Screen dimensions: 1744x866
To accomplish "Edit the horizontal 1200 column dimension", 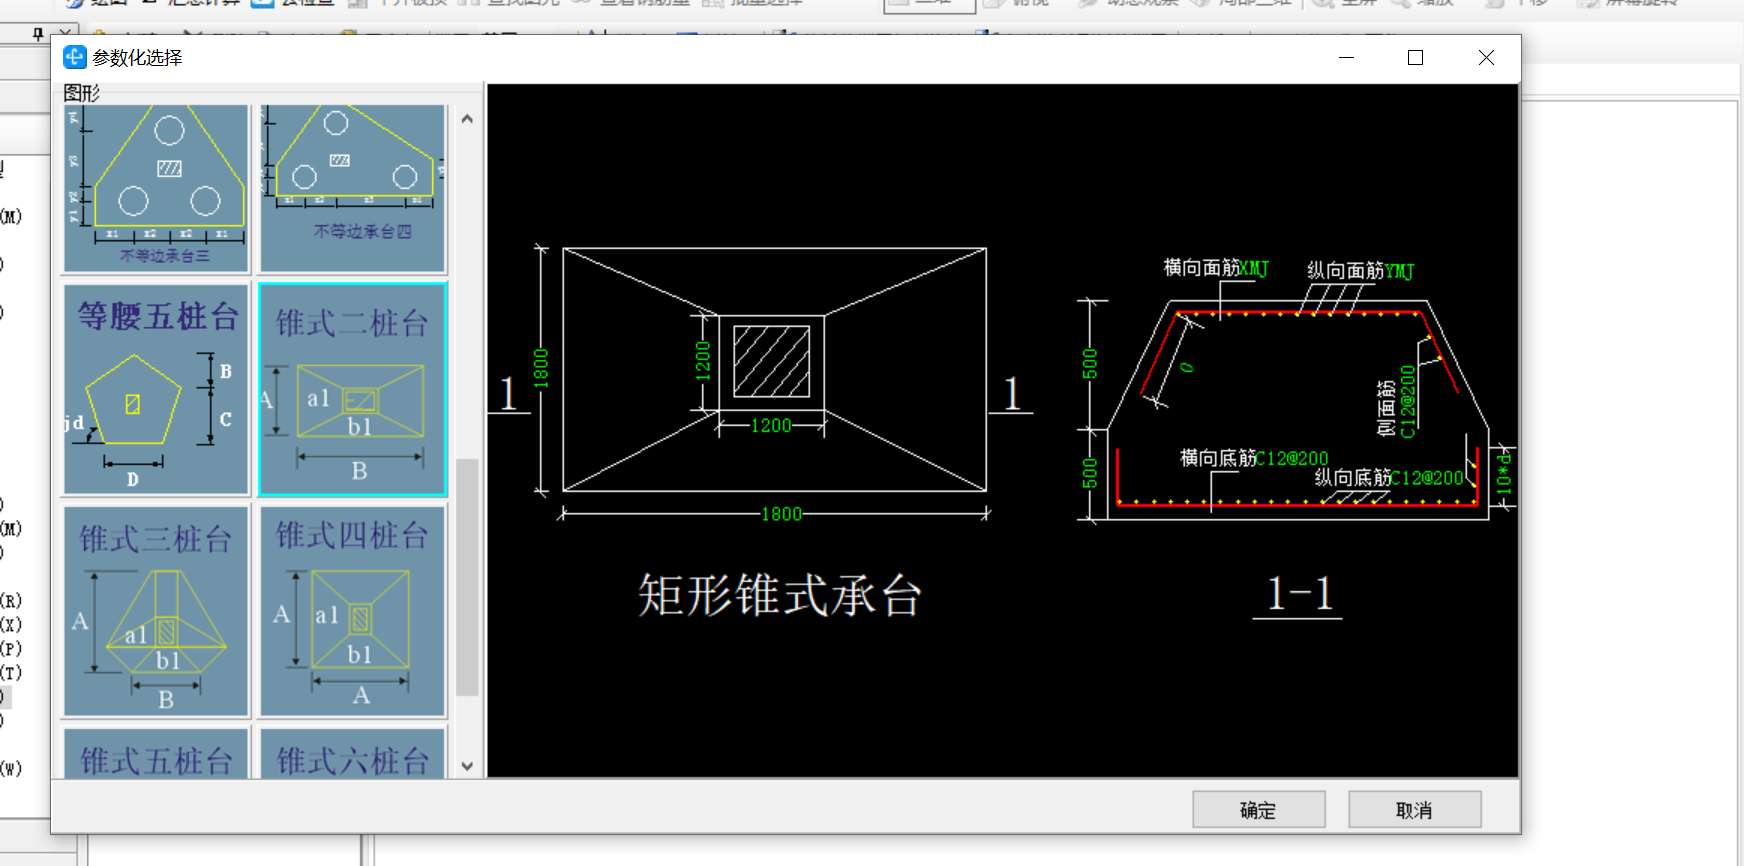I will point(771,426).
